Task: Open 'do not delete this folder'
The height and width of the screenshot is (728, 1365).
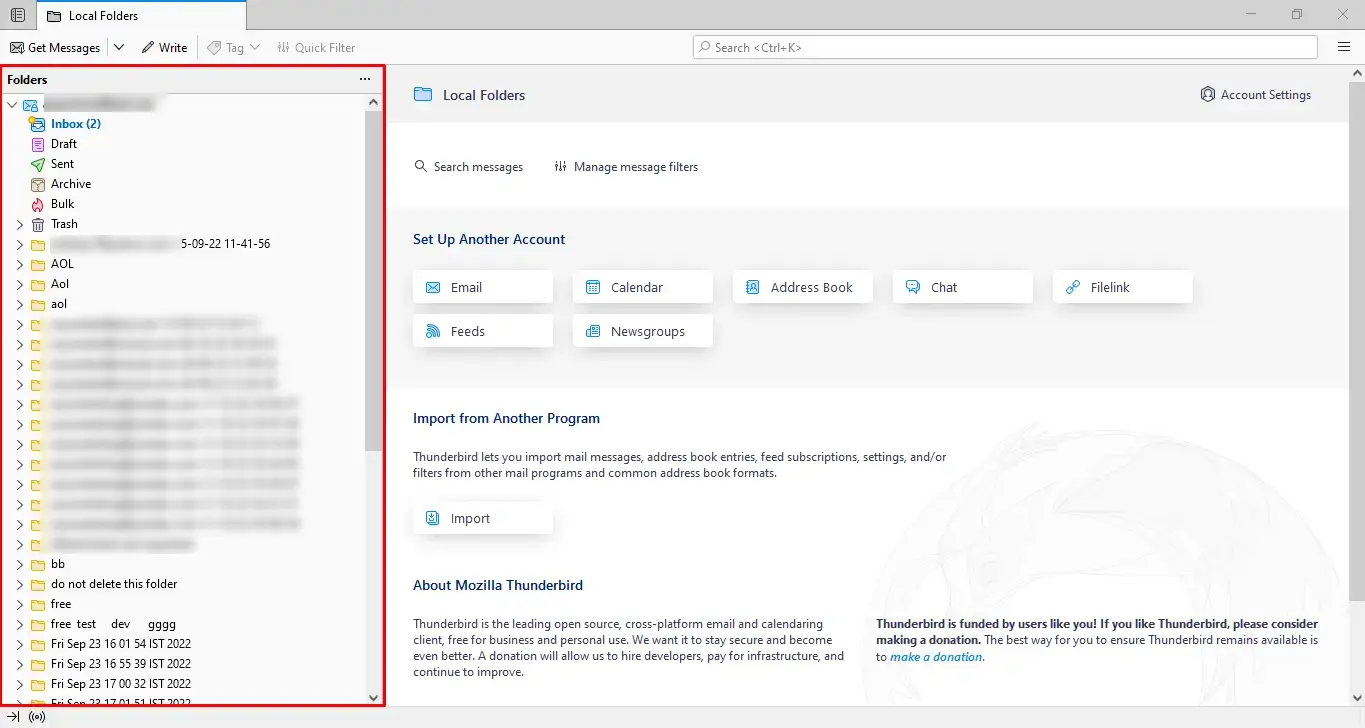Action: 114,584
